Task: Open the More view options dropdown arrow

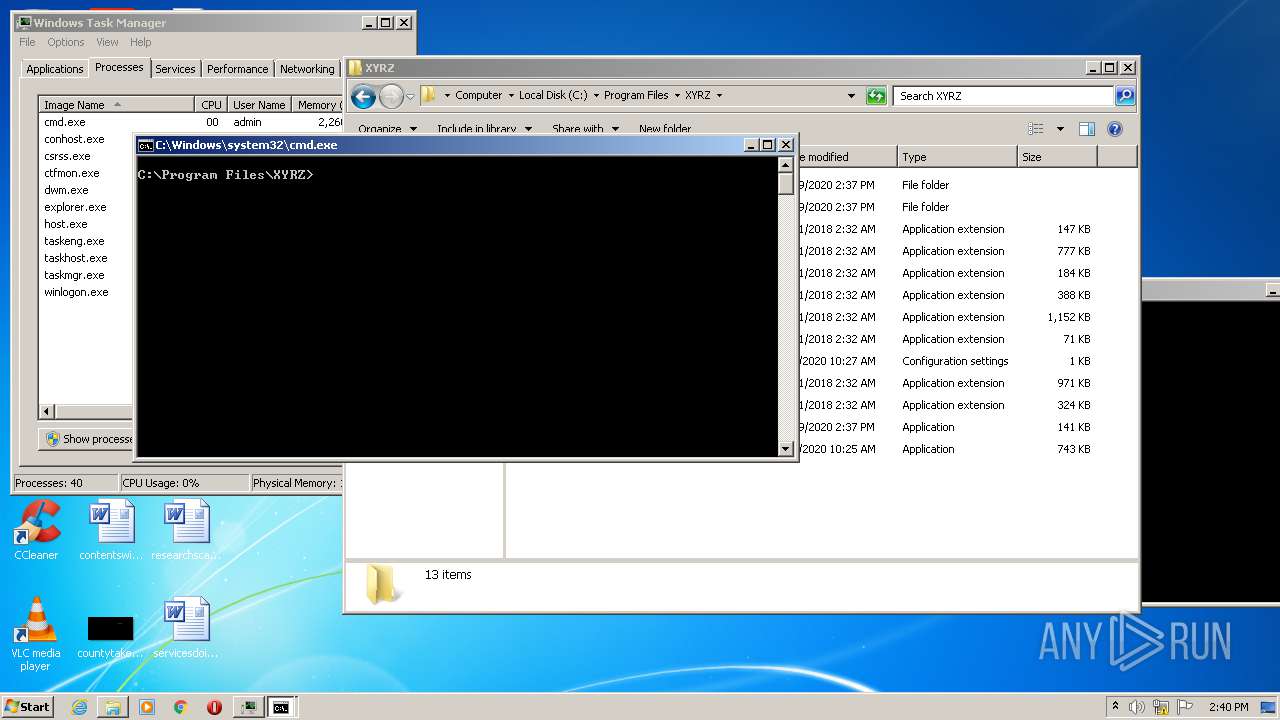Action: pos(1060,129)
